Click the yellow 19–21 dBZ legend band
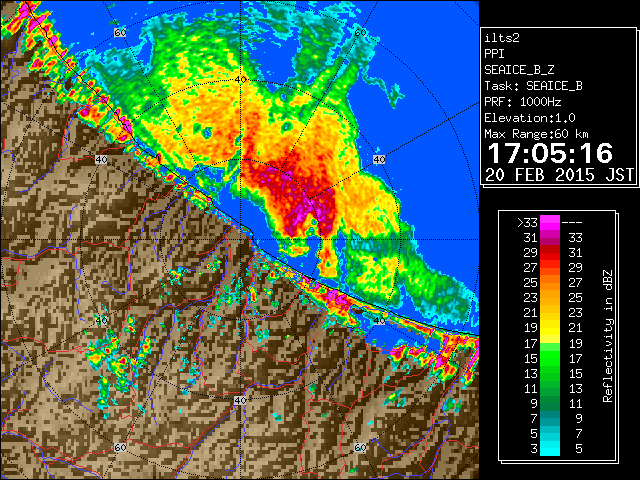The width and height of the screenshot is (640, 480). tap(550, 328)
